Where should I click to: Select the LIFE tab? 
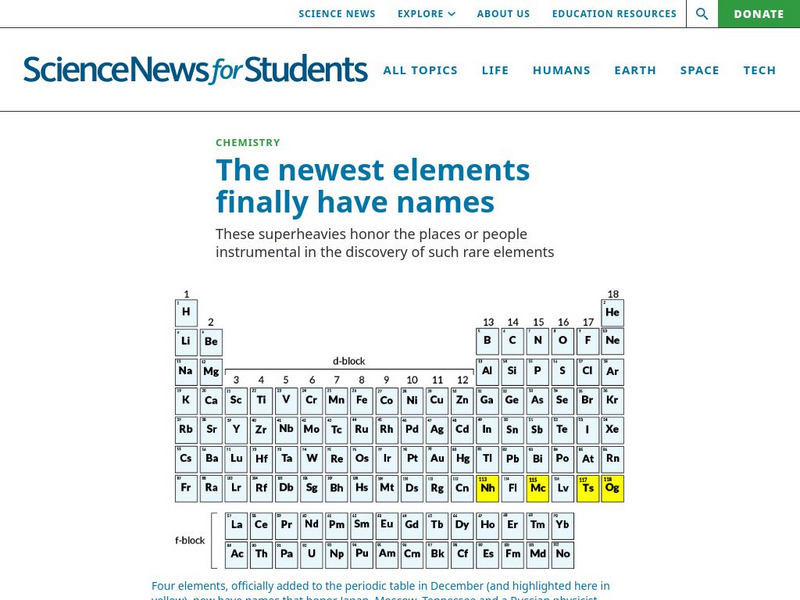(496, 71)
